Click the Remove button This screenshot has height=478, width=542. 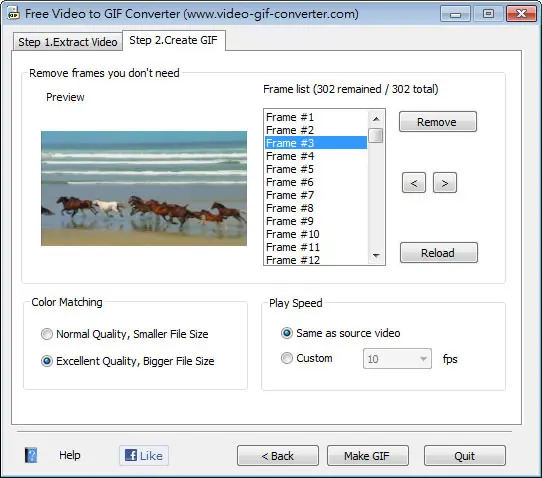(x=438, y=122)
